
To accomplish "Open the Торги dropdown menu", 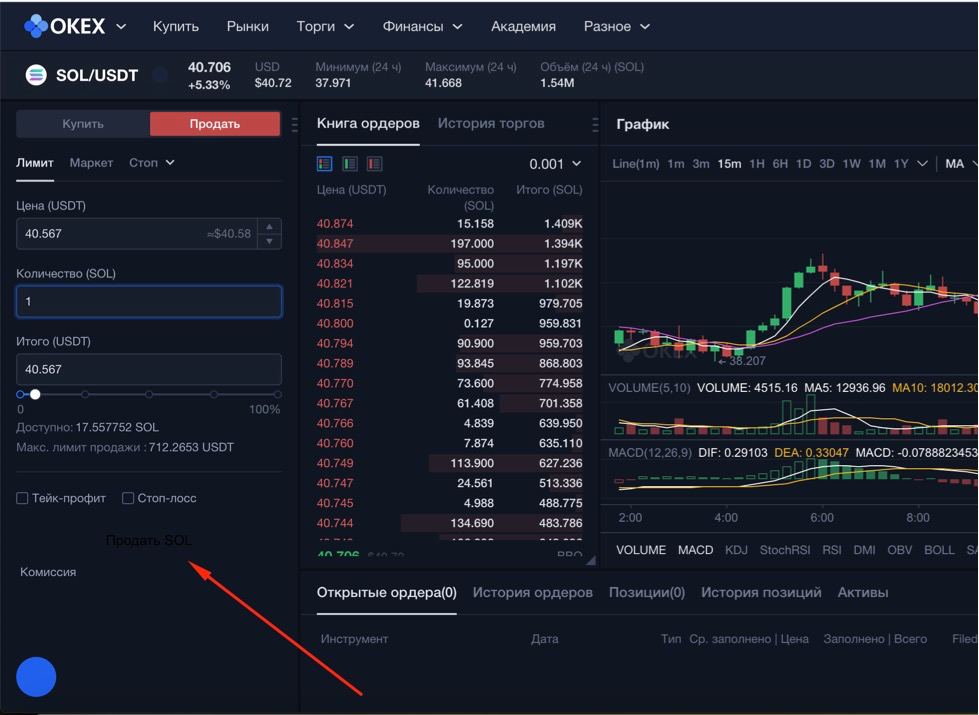I will 325,26.
